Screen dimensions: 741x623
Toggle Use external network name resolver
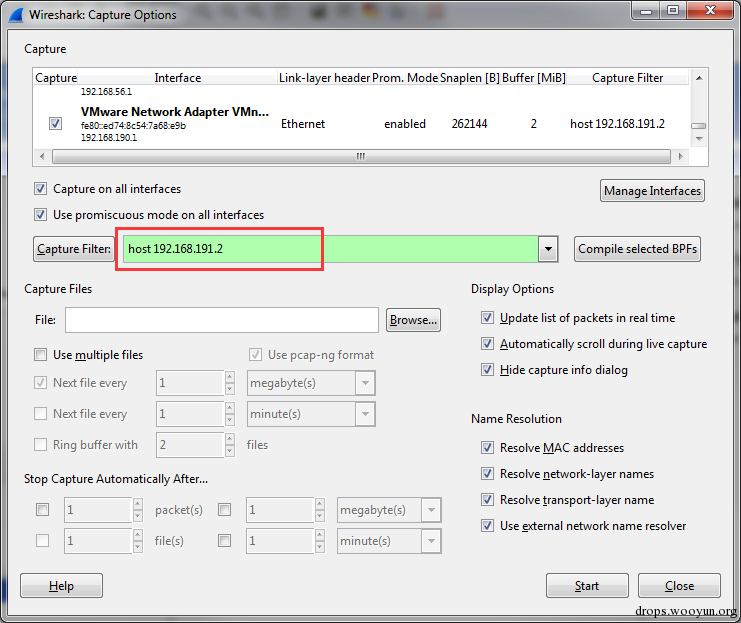tap(487, 526)
